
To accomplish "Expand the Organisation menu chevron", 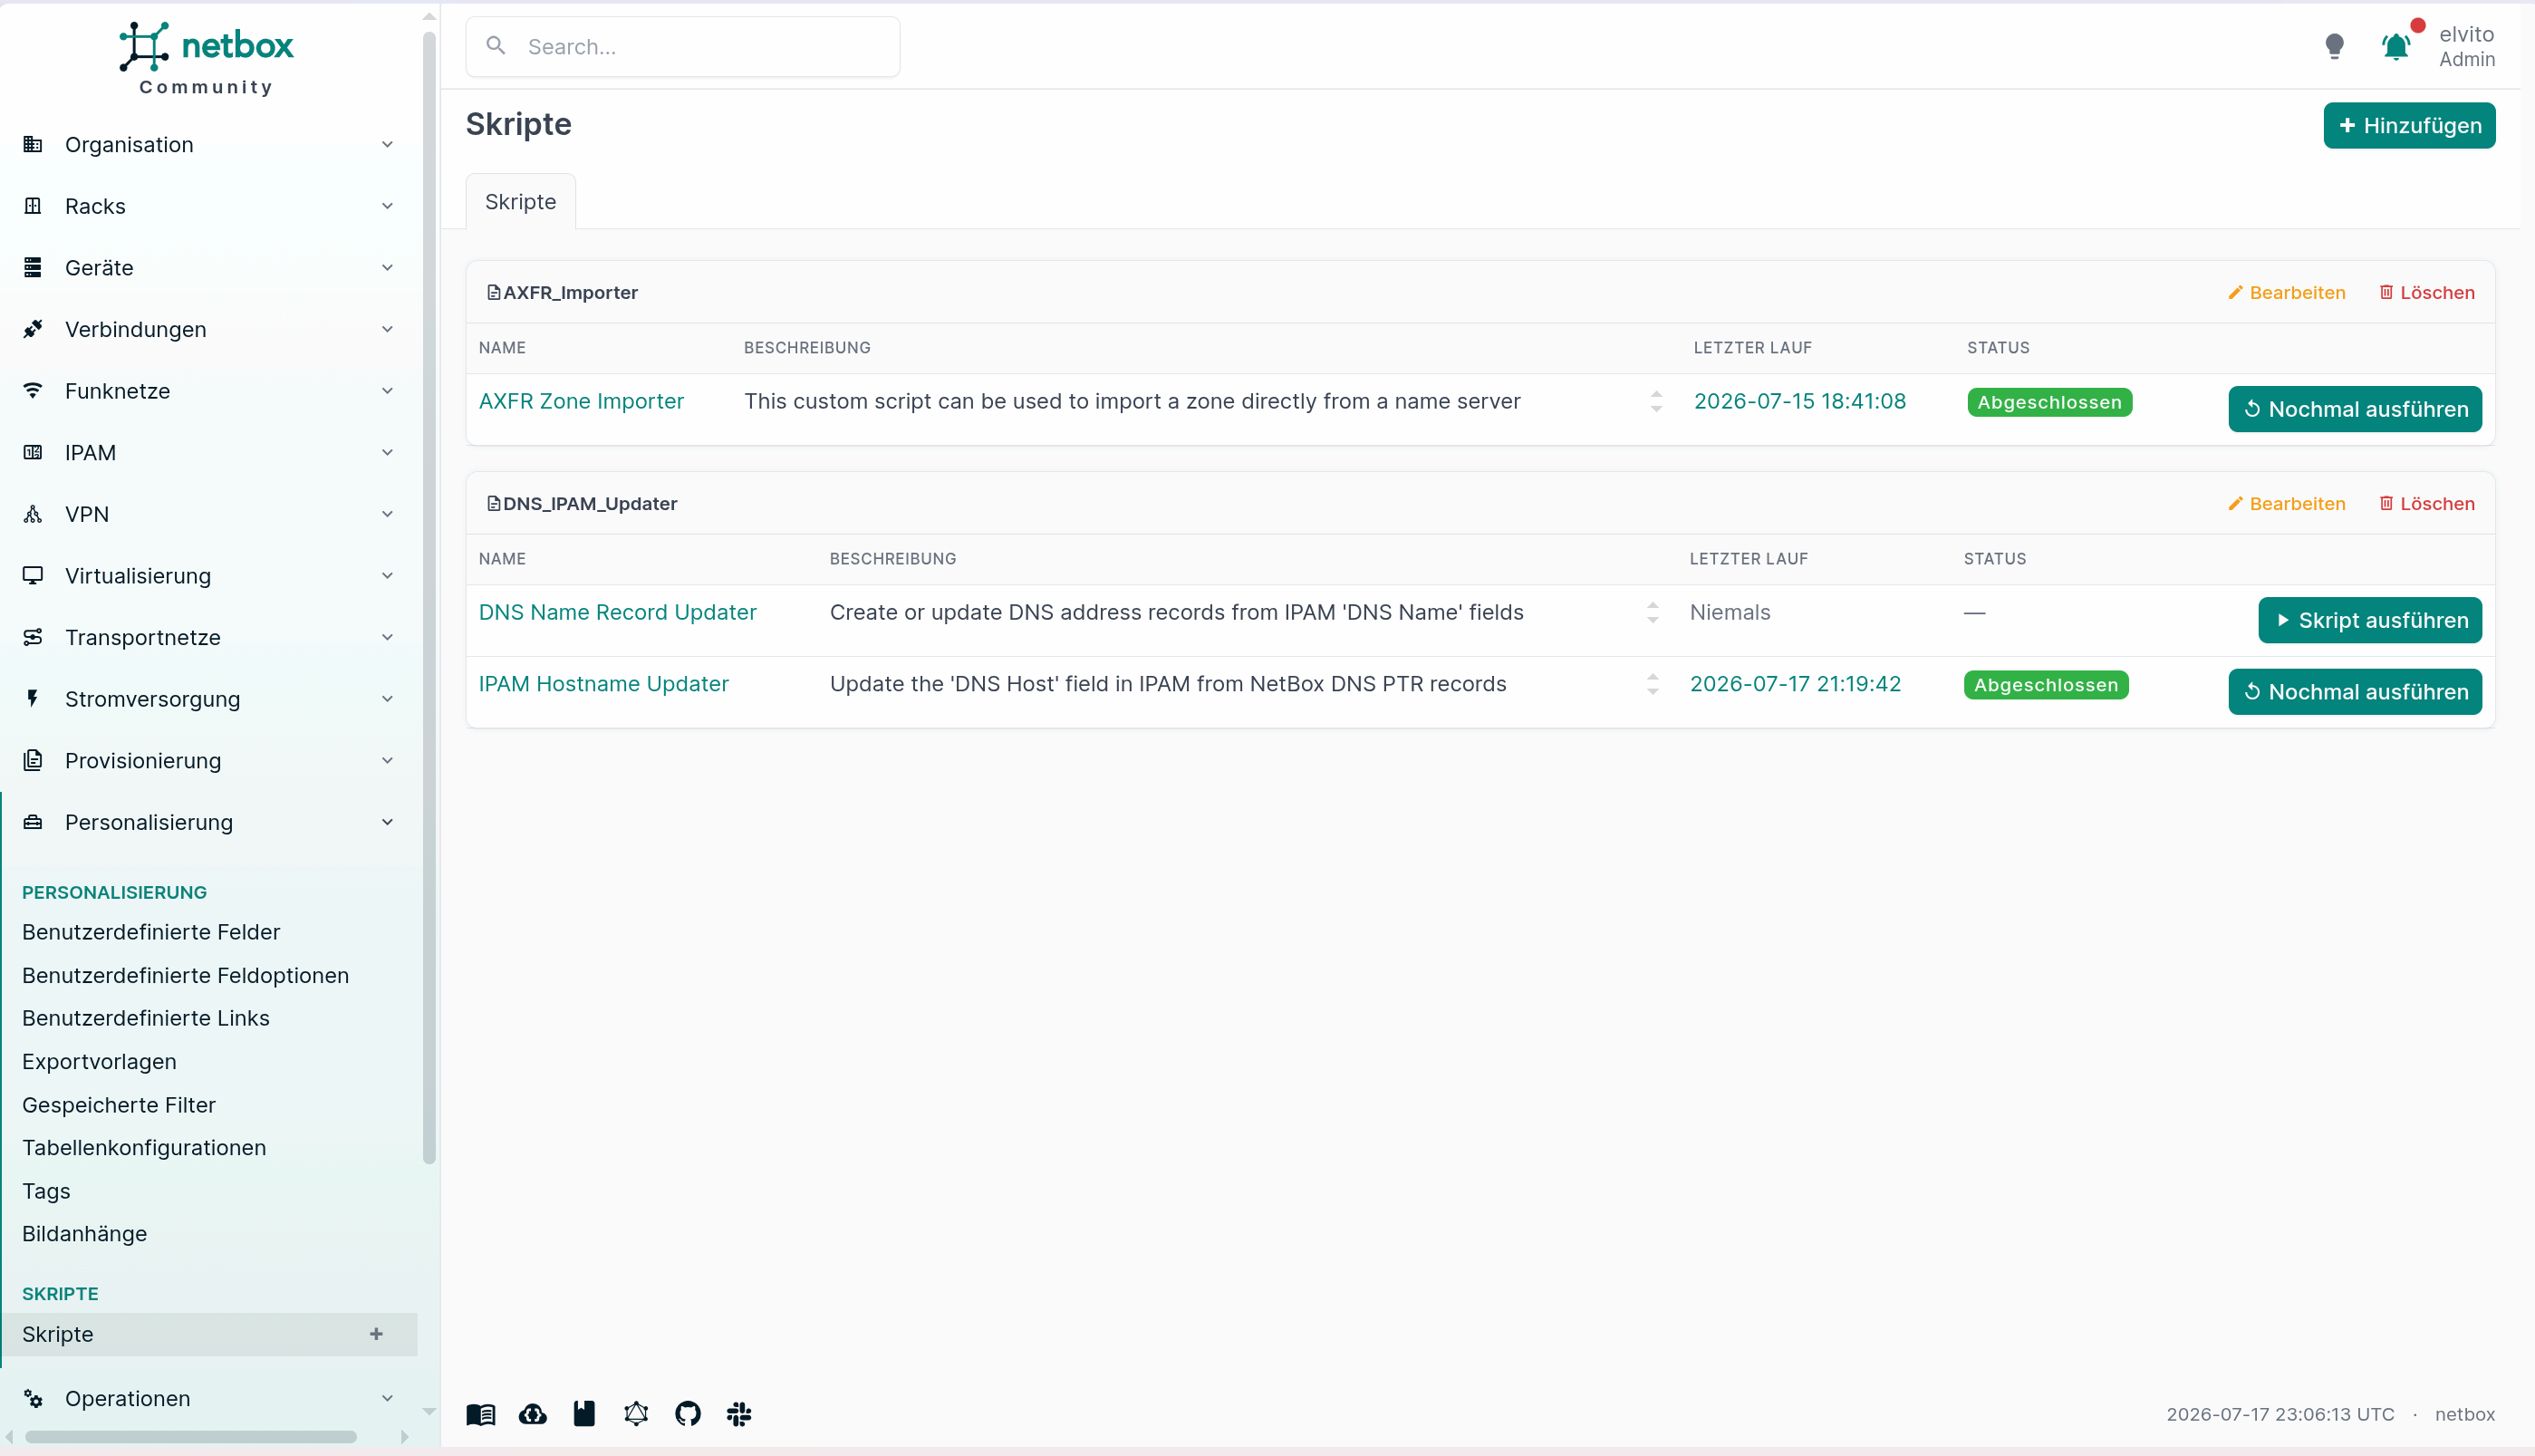I will coord(387,145).
